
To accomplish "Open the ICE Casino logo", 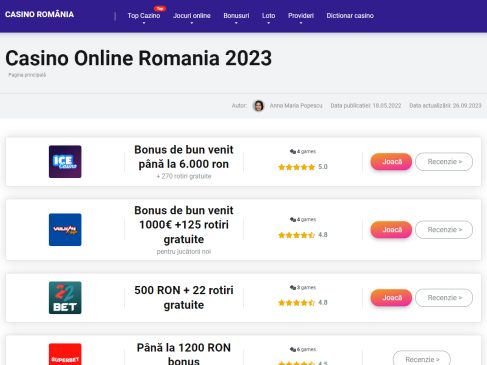I will pyautogui.click(x=65, y=162).
